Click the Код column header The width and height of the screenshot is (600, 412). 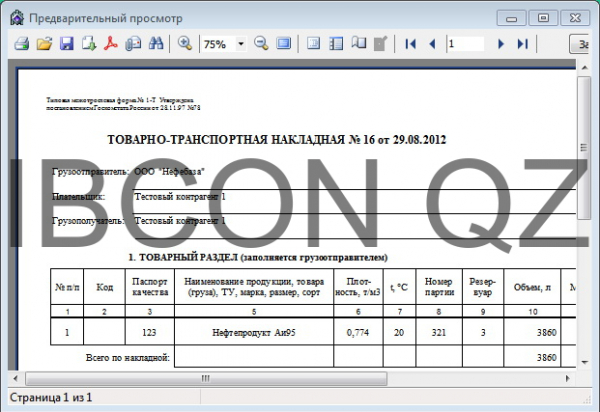(104, 287)
